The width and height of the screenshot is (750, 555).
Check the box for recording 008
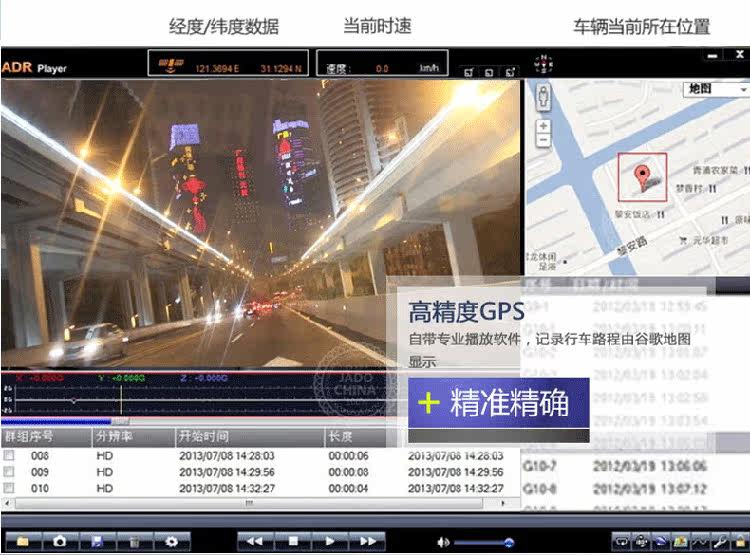click(x=9, y=456)
